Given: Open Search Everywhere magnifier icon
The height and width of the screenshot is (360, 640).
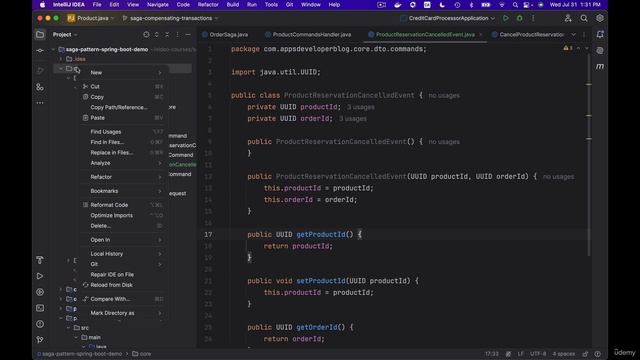Looking at the screenshot, I should 584,18.
